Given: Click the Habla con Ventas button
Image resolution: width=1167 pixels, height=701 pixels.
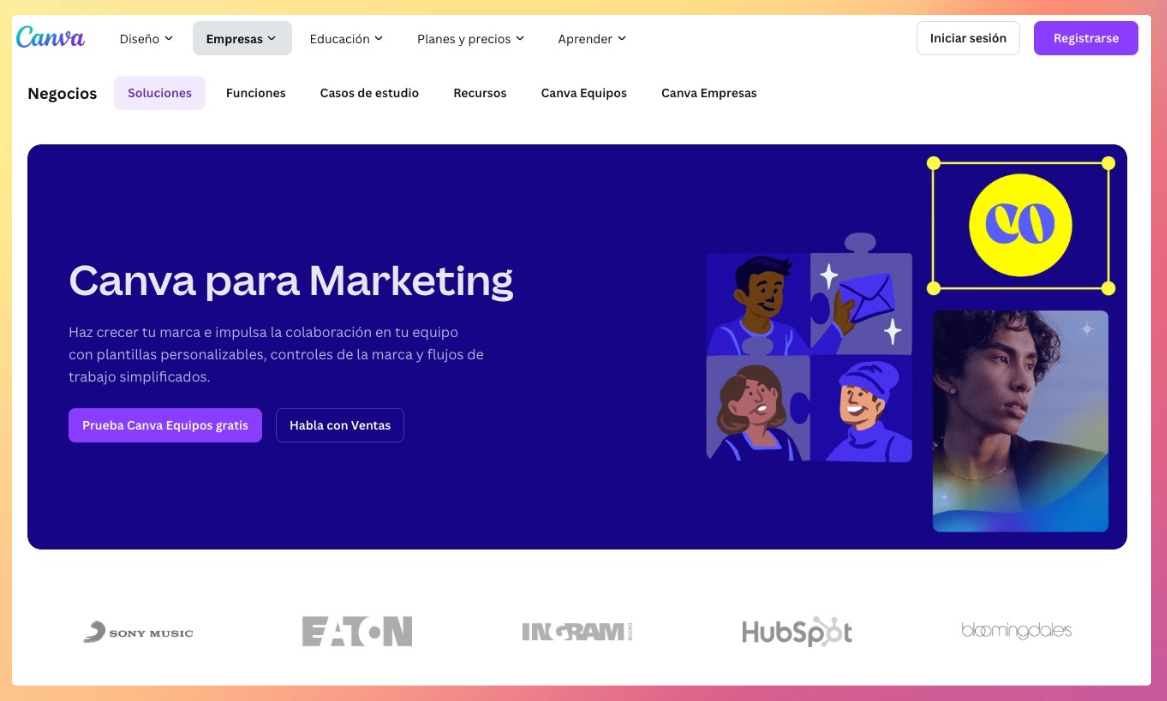Looking at the screenshot, I should [340, 424].
